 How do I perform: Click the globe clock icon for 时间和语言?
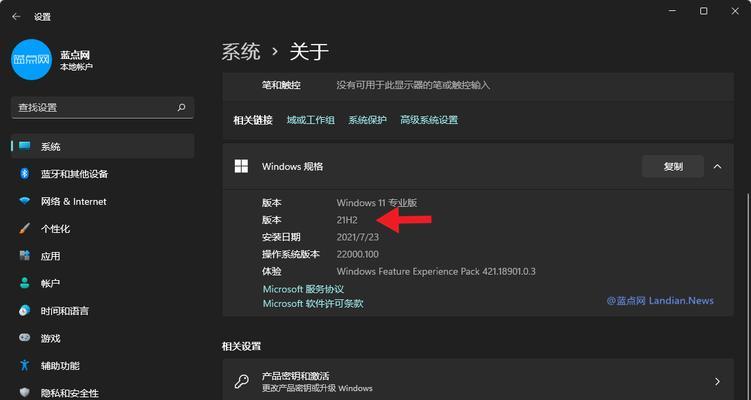(24, 310)
